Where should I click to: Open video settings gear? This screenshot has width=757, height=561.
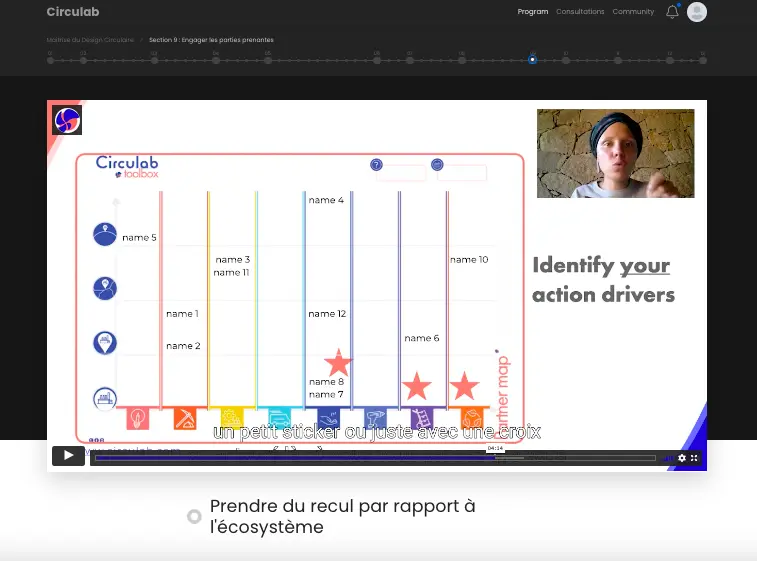pyautogui.click(x=682, y=458)
